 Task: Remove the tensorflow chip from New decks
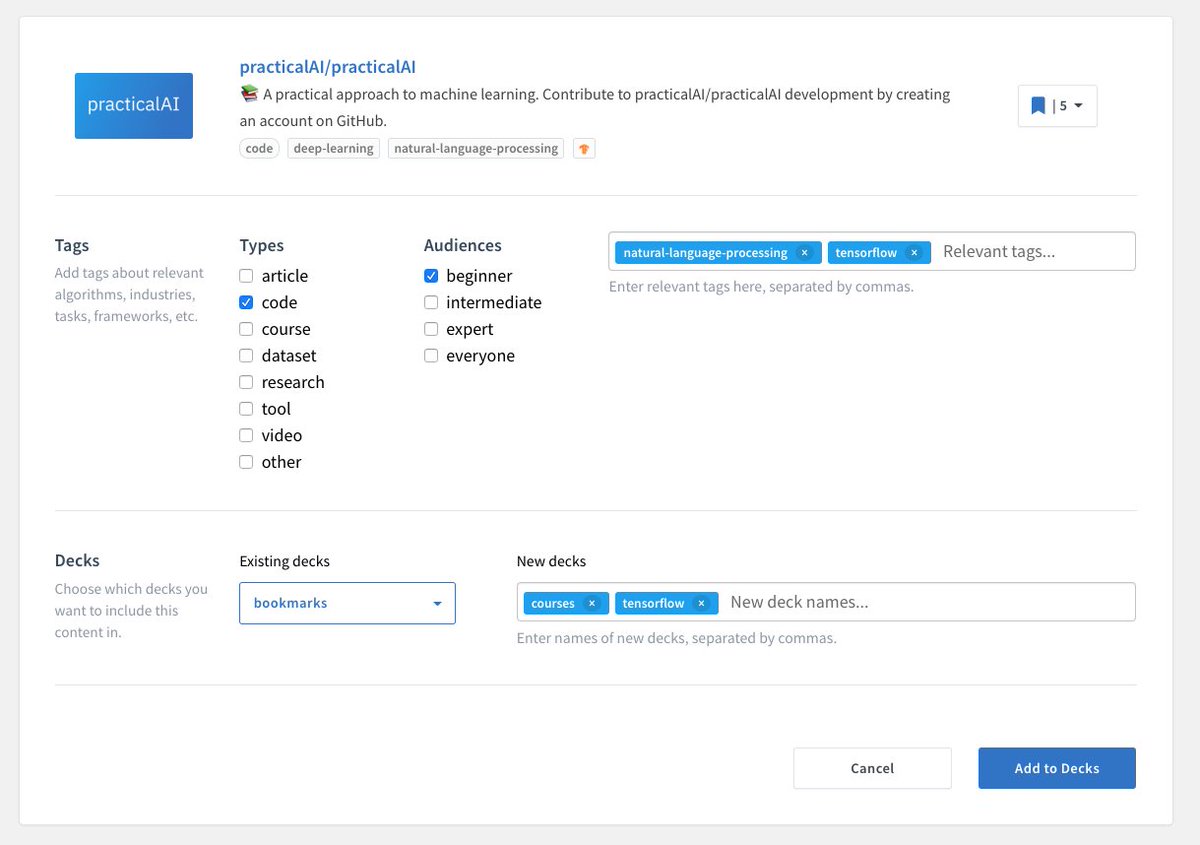pos(701,603)
